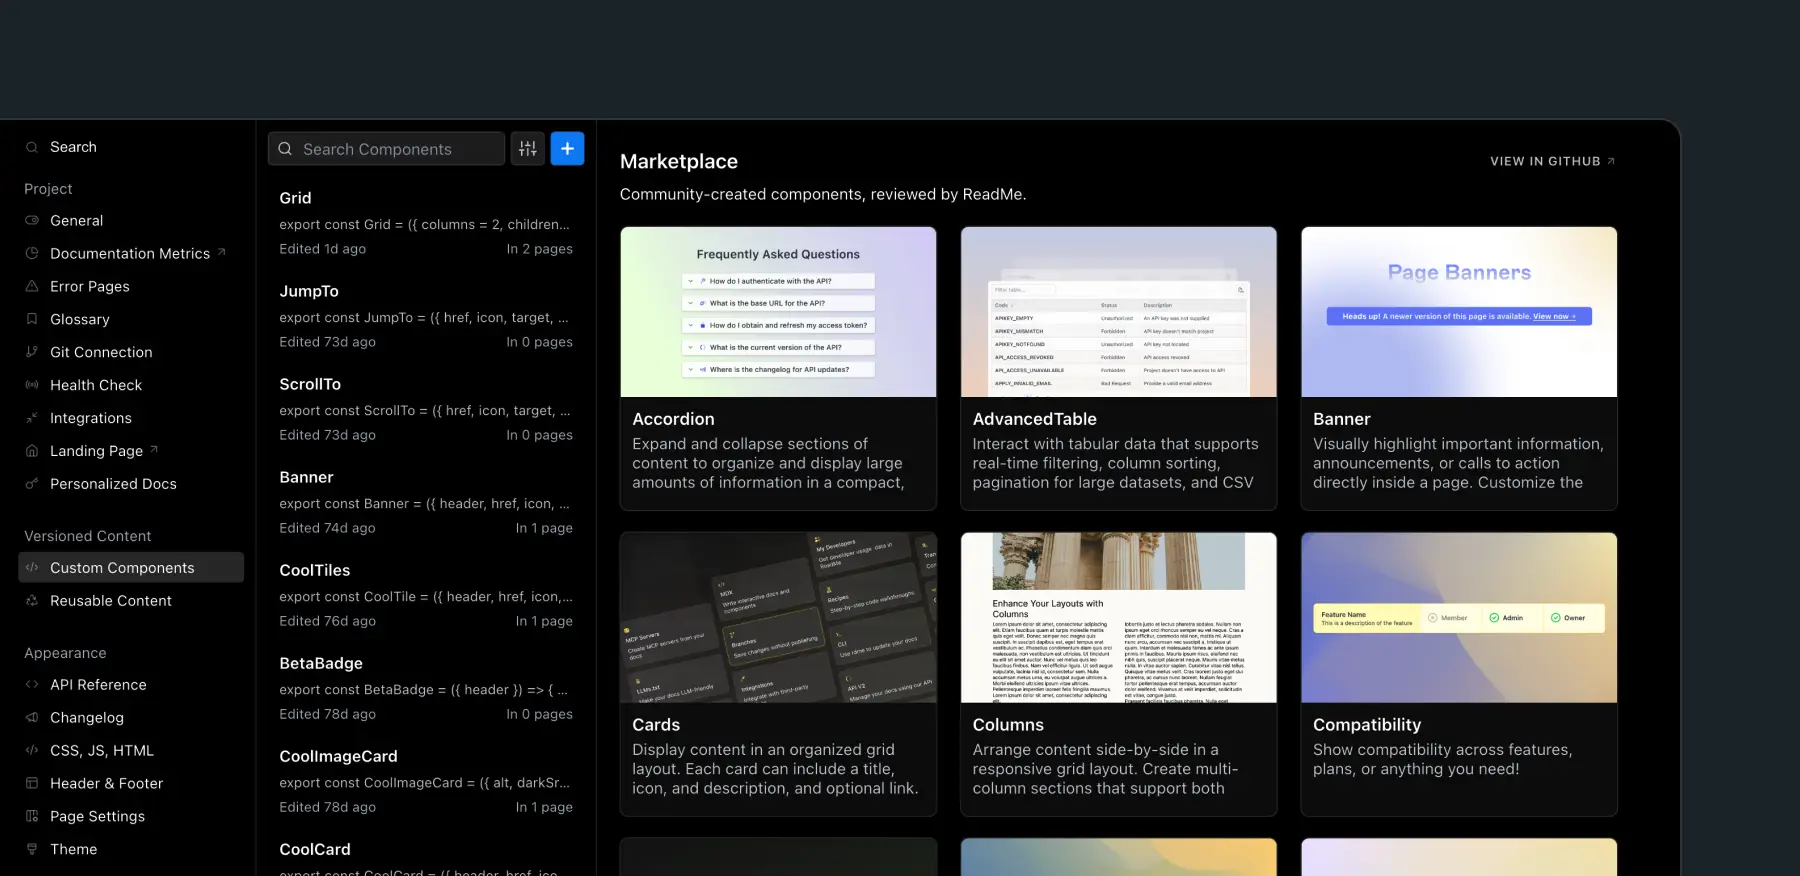Open the Accordion marketplace card thumbnail

click(778, 312)
